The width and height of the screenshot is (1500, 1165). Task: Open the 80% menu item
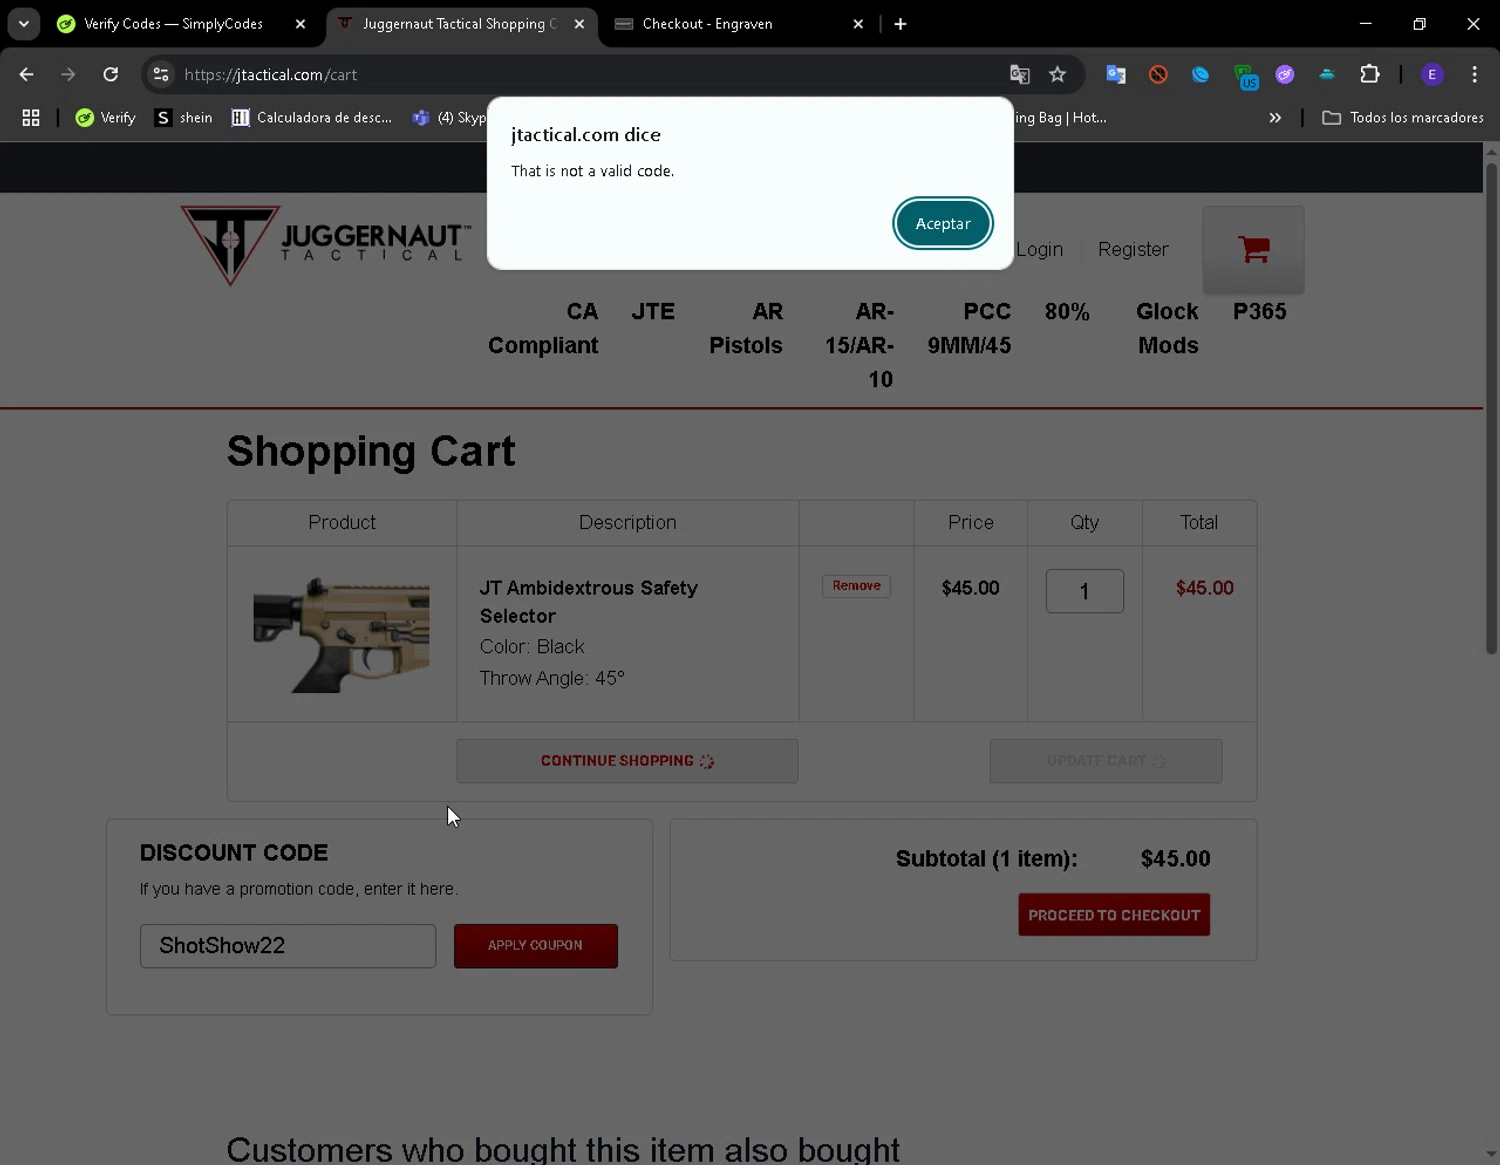pos(1067,312)
